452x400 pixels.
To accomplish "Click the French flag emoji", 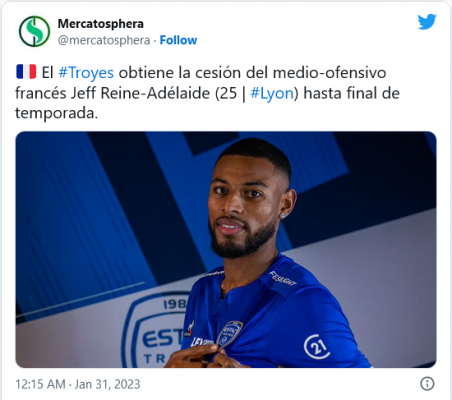I will point(26,72).
